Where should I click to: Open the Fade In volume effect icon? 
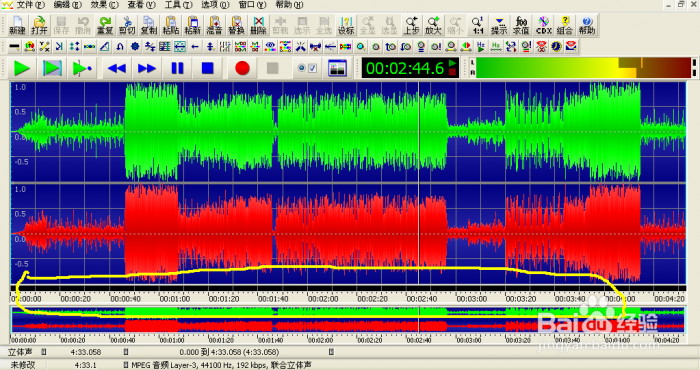(391, 46)
